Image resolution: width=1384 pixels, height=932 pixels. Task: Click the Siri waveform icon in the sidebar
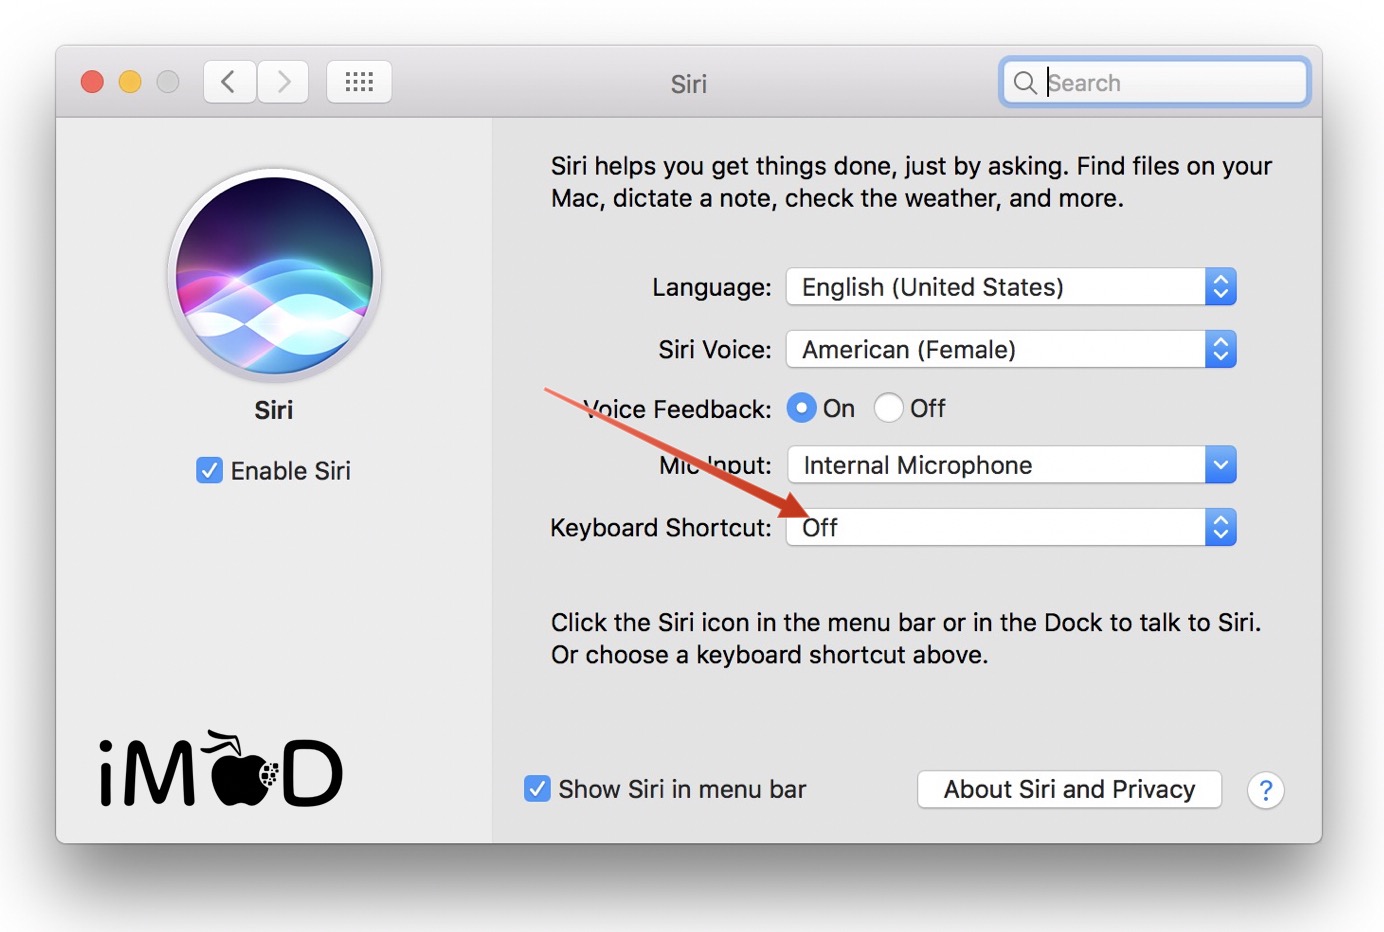tap(274, 273)
